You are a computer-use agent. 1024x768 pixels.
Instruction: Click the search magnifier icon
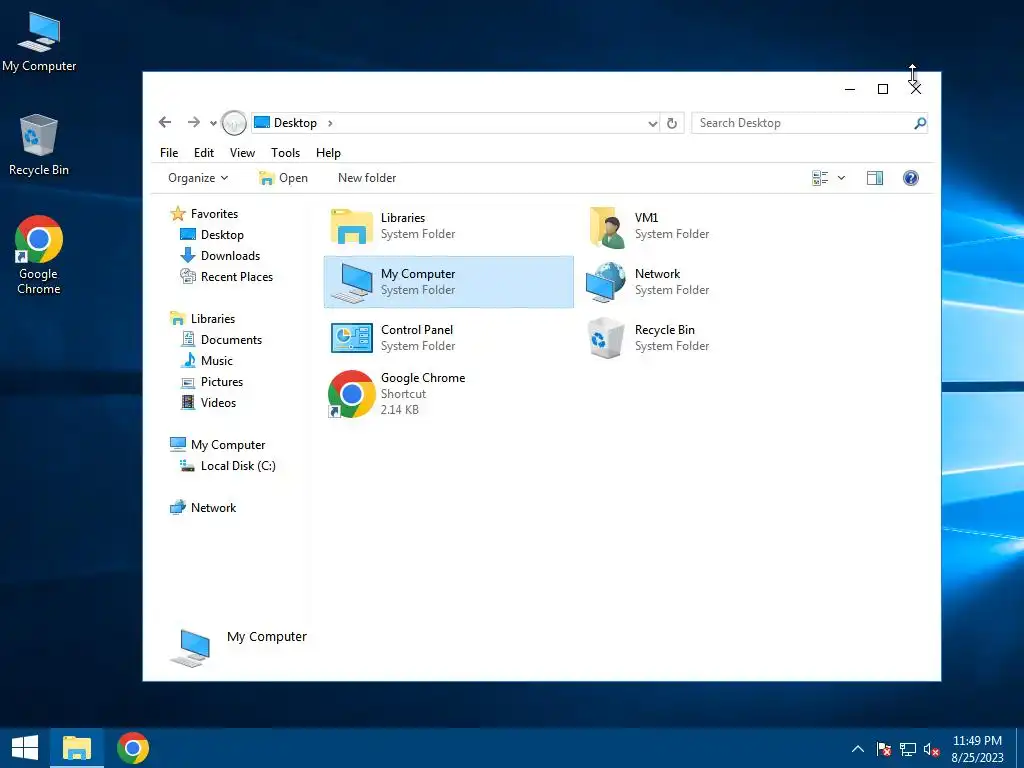click(x=920, y=123)
